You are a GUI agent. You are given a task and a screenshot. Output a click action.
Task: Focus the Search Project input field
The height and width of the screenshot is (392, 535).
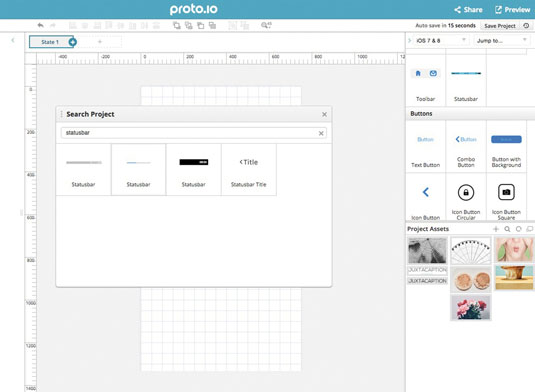193,133
